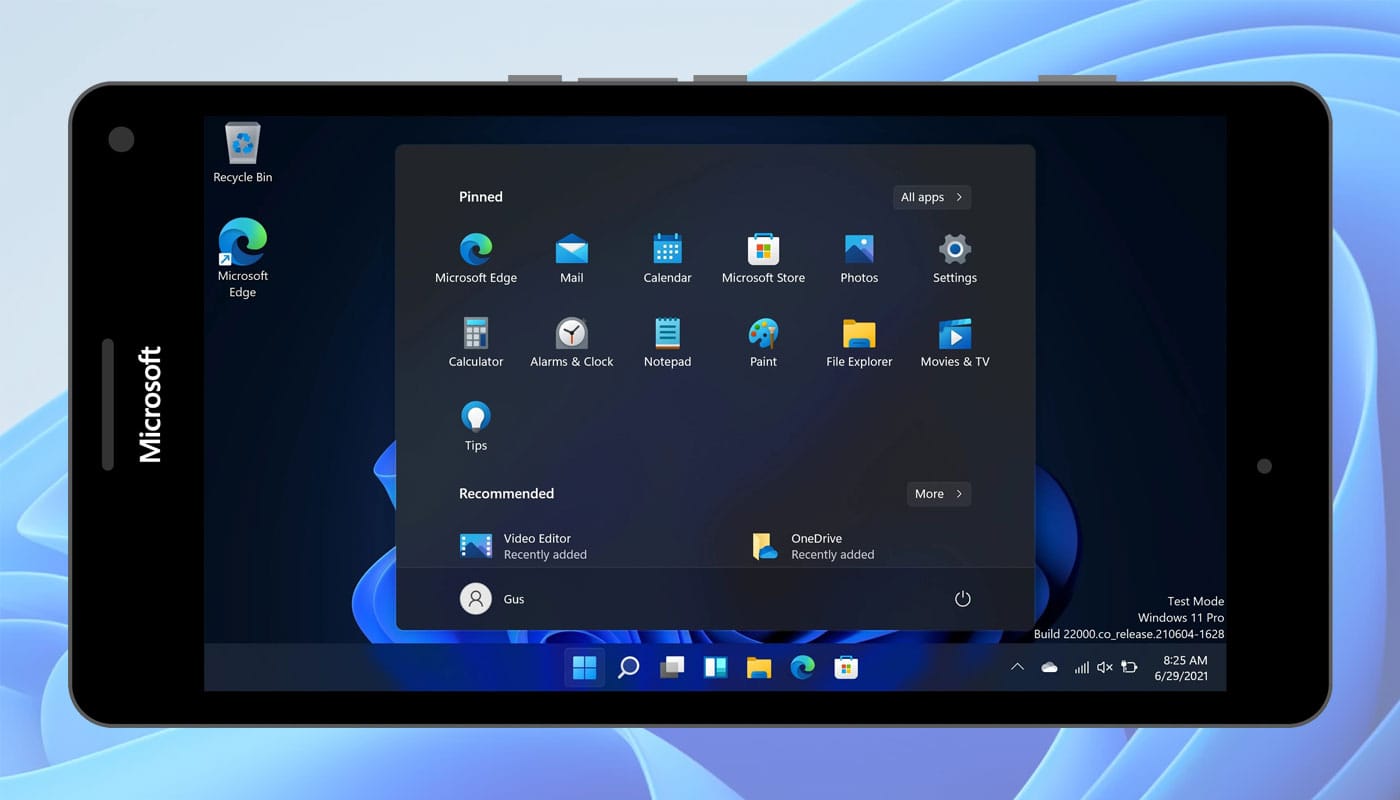Open Search from the taskbar

(628, 667)
